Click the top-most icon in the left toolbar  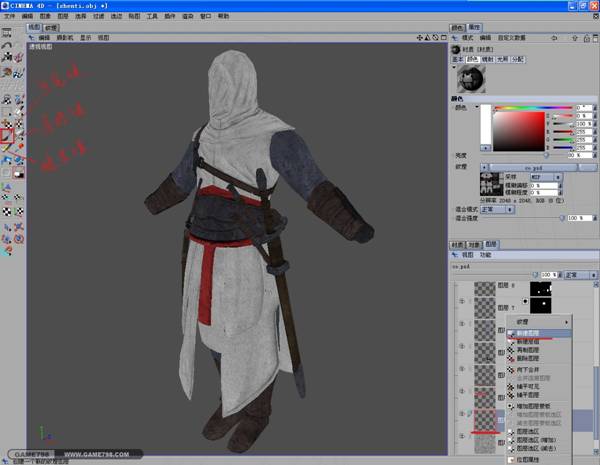[7, 32]
